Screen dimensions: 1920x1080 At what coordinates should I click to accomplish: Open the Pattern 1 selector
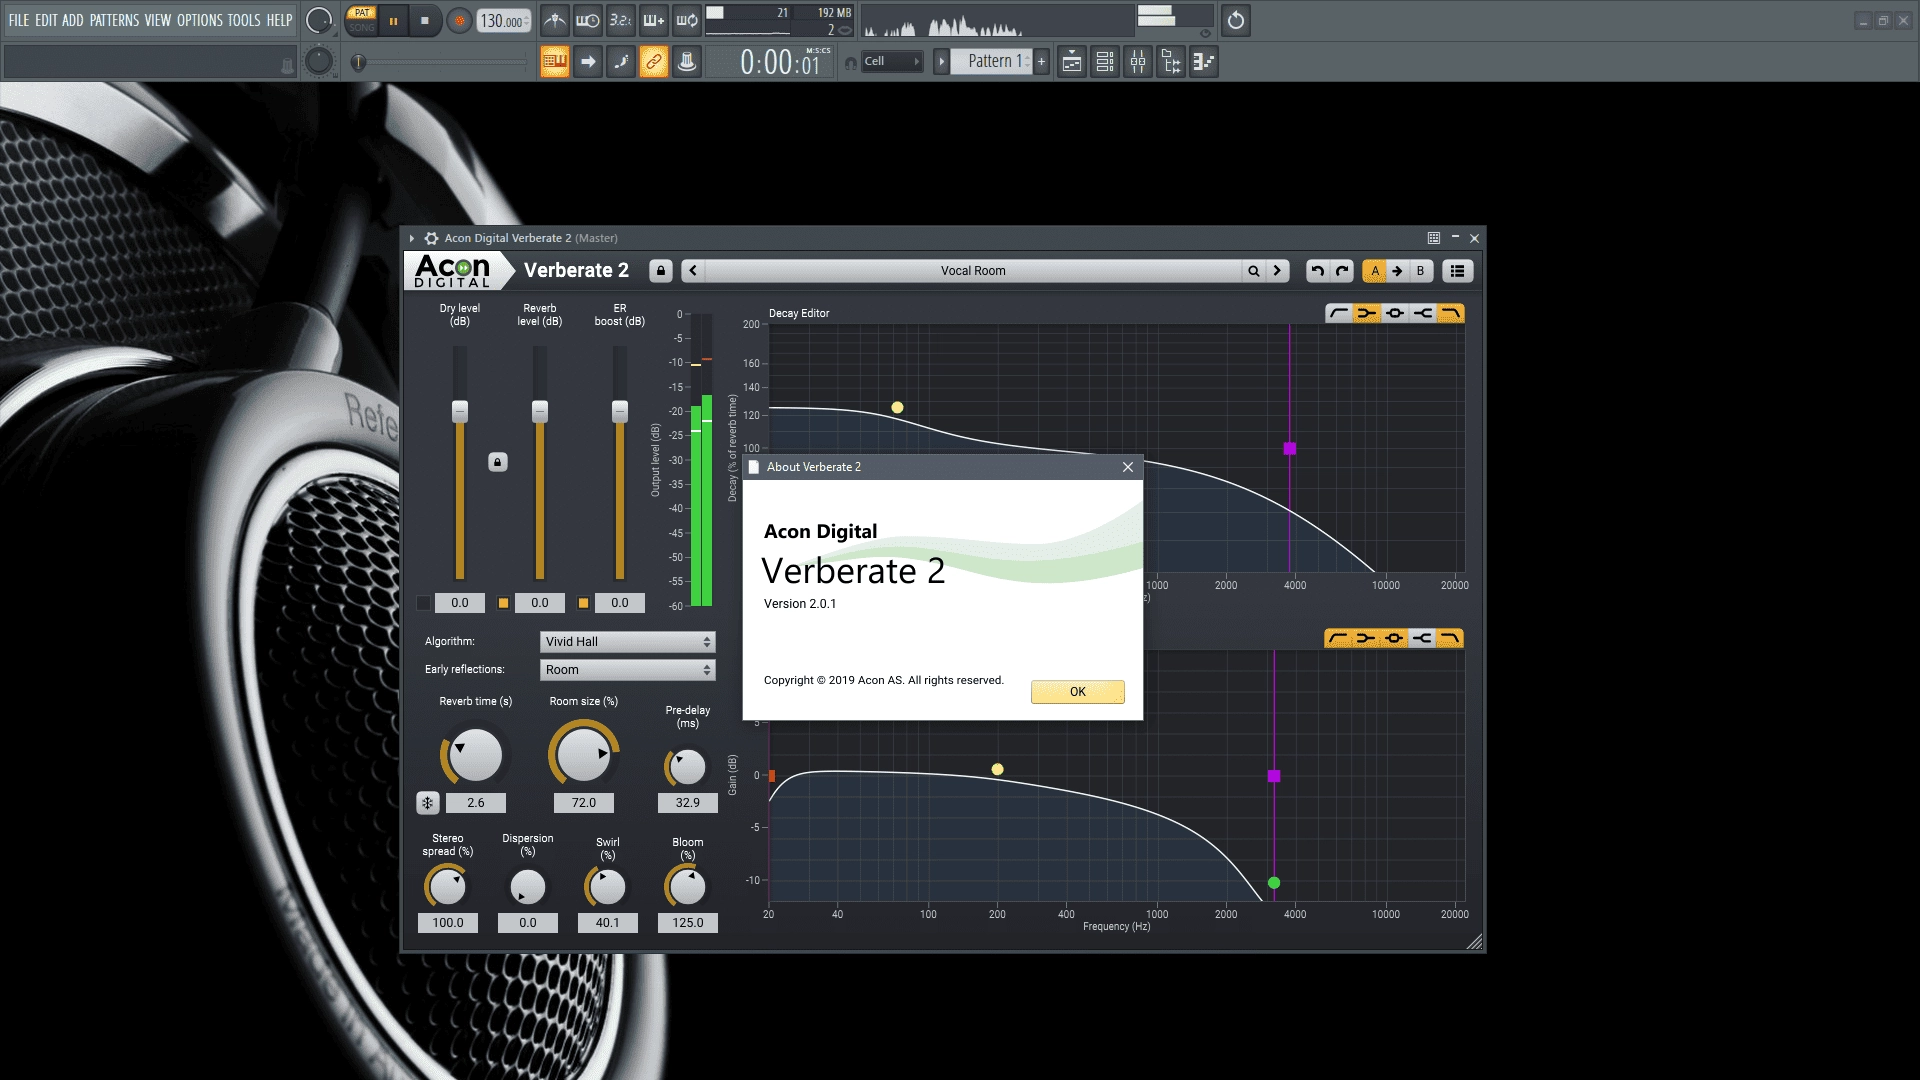point(991,62)
